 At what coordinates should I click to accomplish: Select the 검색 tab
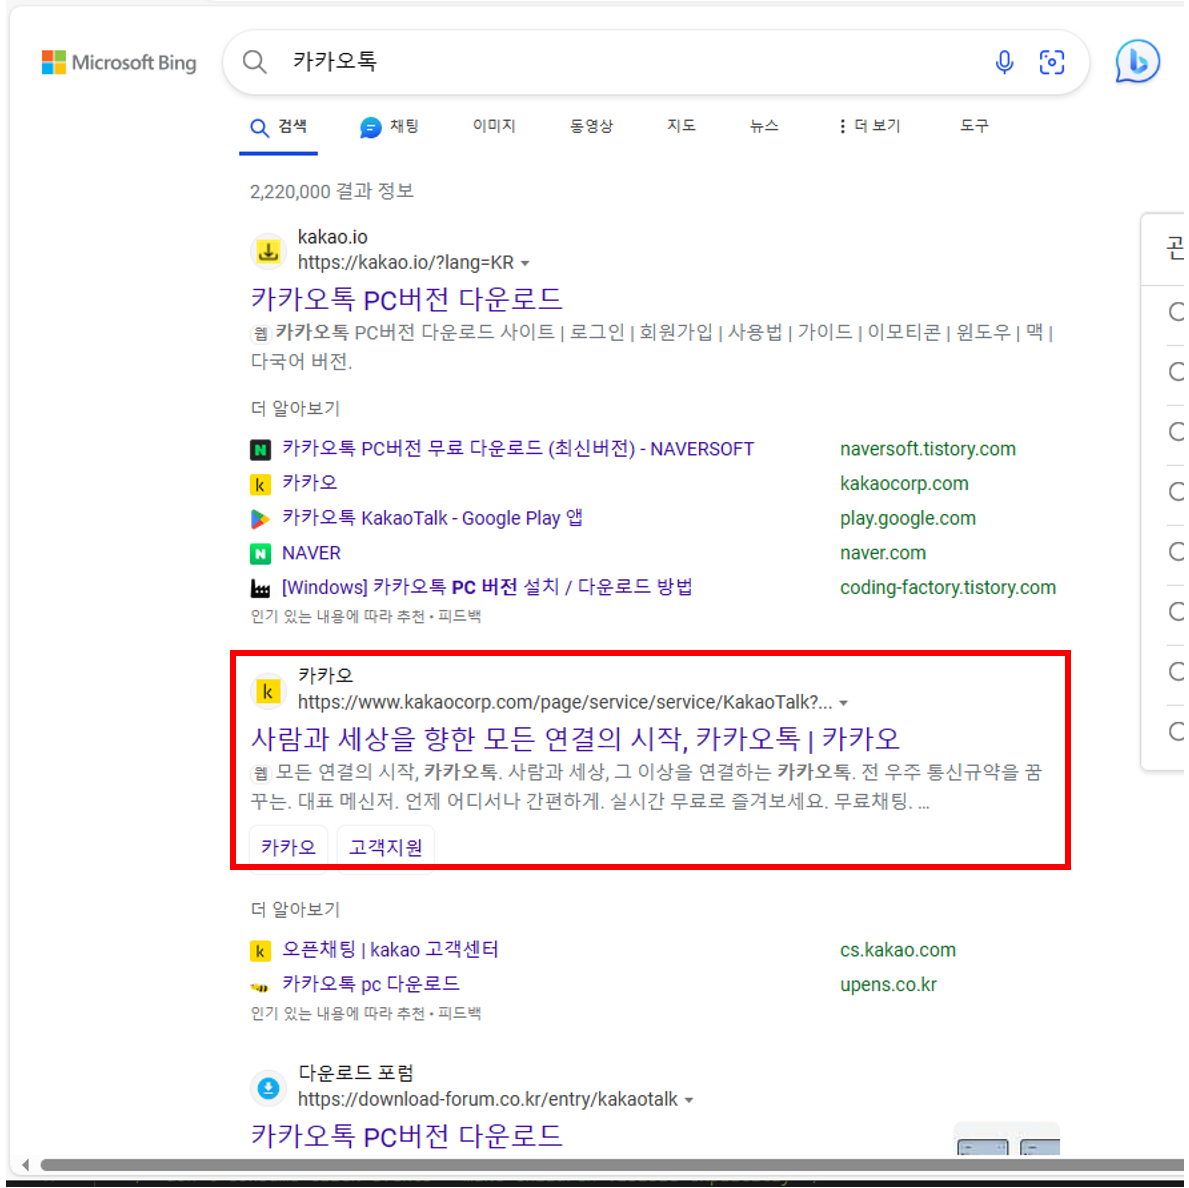[278, 127]
